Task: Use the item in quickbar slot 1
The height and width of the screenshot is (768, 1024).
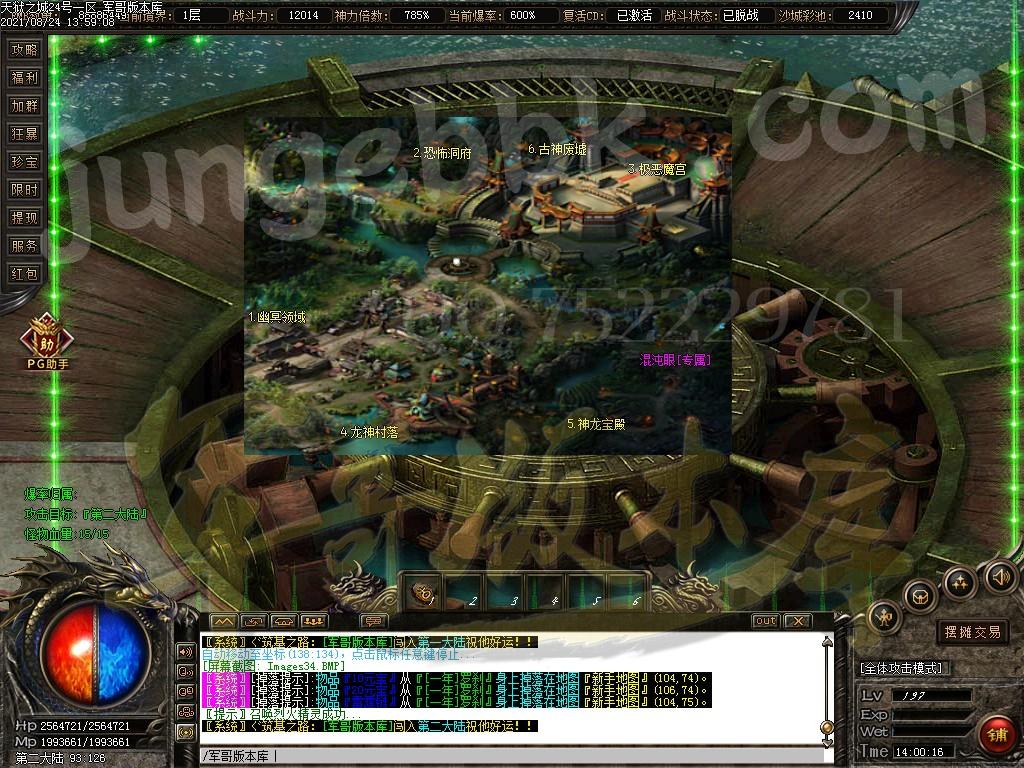Action: point(425,593)
